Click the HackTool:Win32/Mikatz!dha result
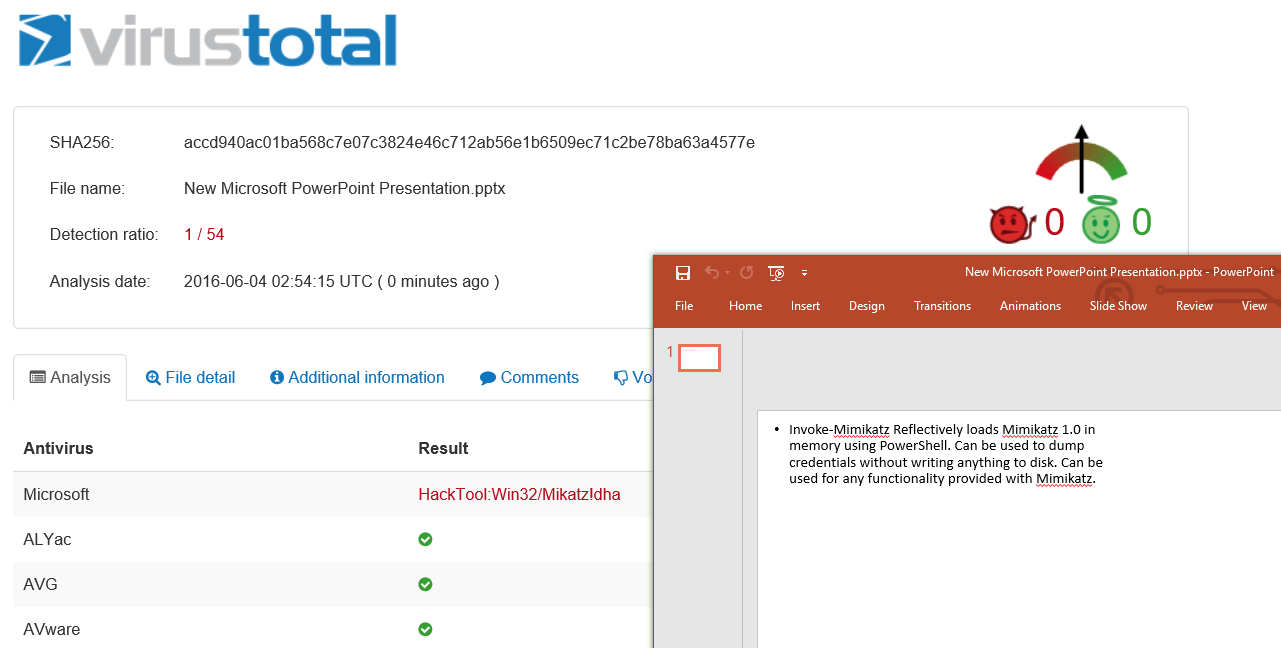The width and height of the screenshot is (1281, 648). pyautogui.click(x=519, y=494)
